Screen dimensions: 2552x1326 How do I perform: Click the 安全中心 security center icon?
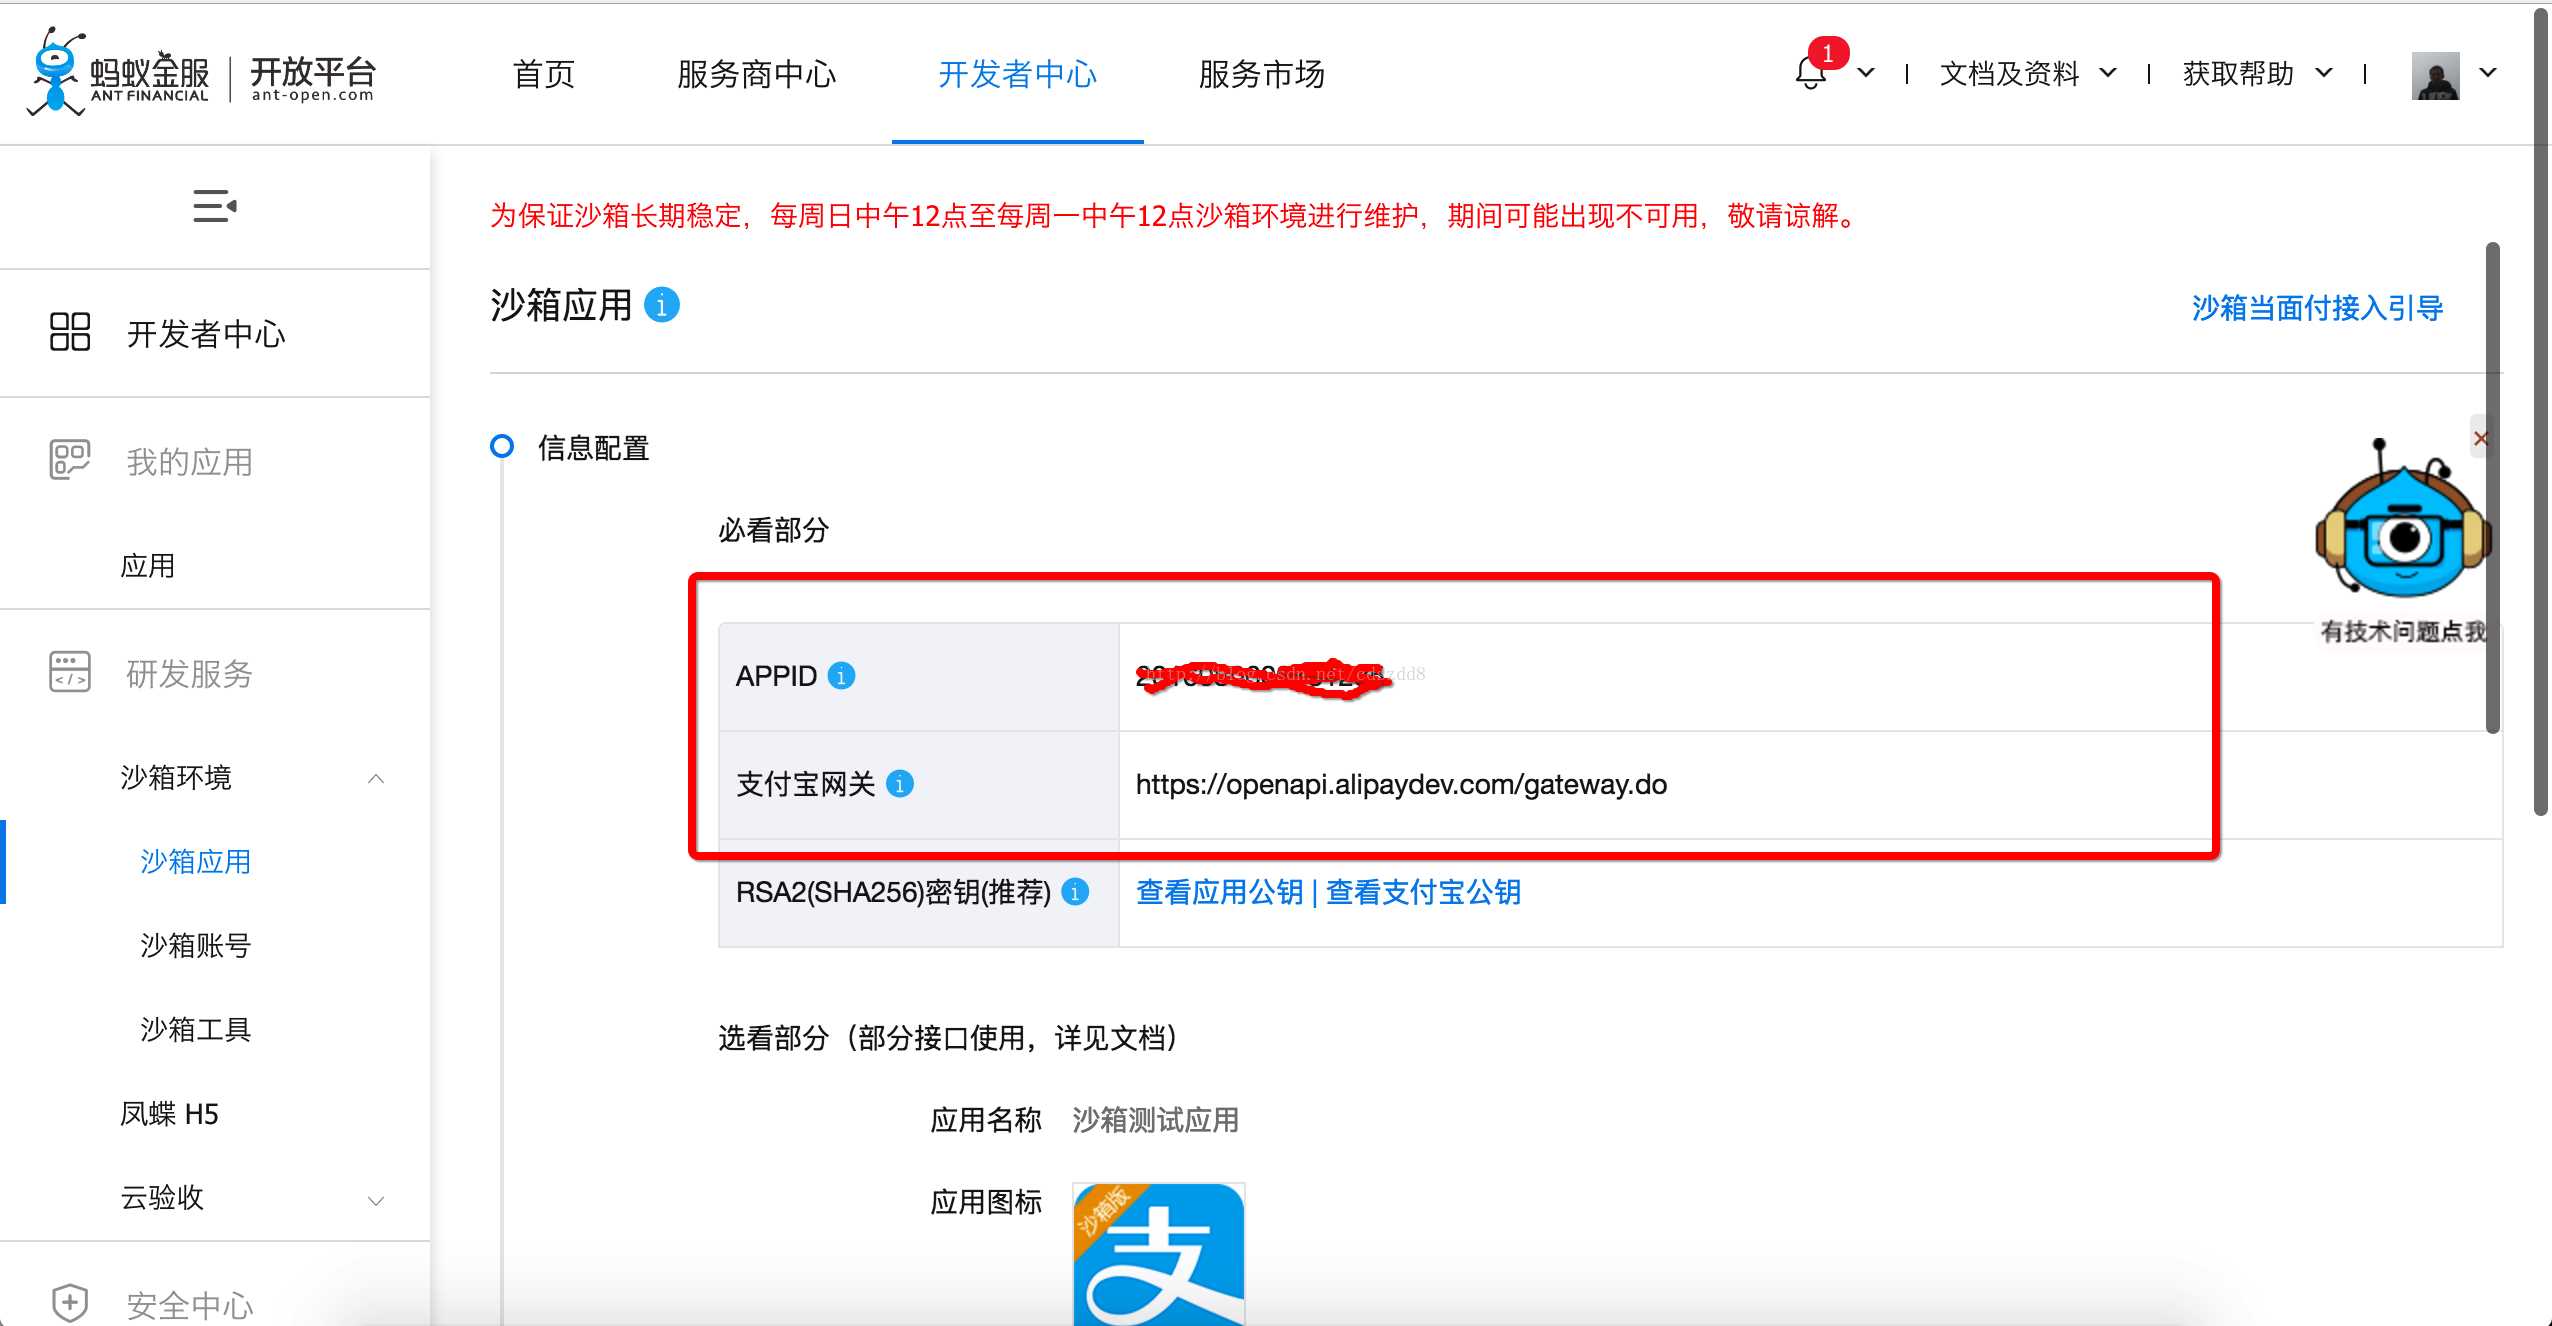[x=68, y=1296]
